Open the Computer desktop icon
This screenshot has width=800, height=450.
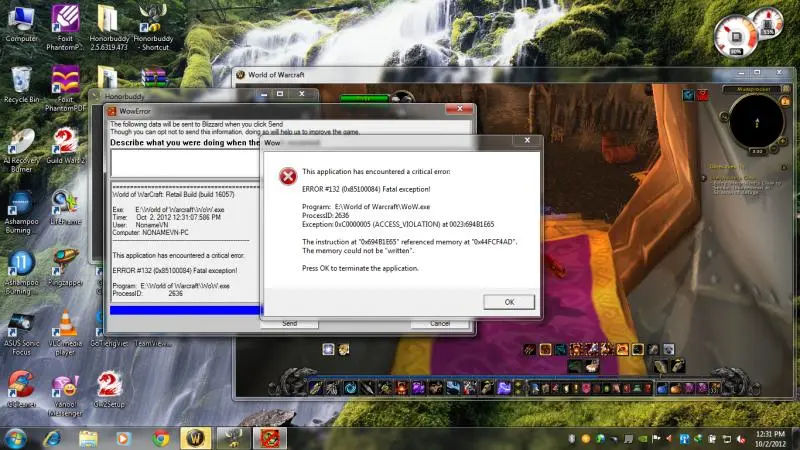21,22
